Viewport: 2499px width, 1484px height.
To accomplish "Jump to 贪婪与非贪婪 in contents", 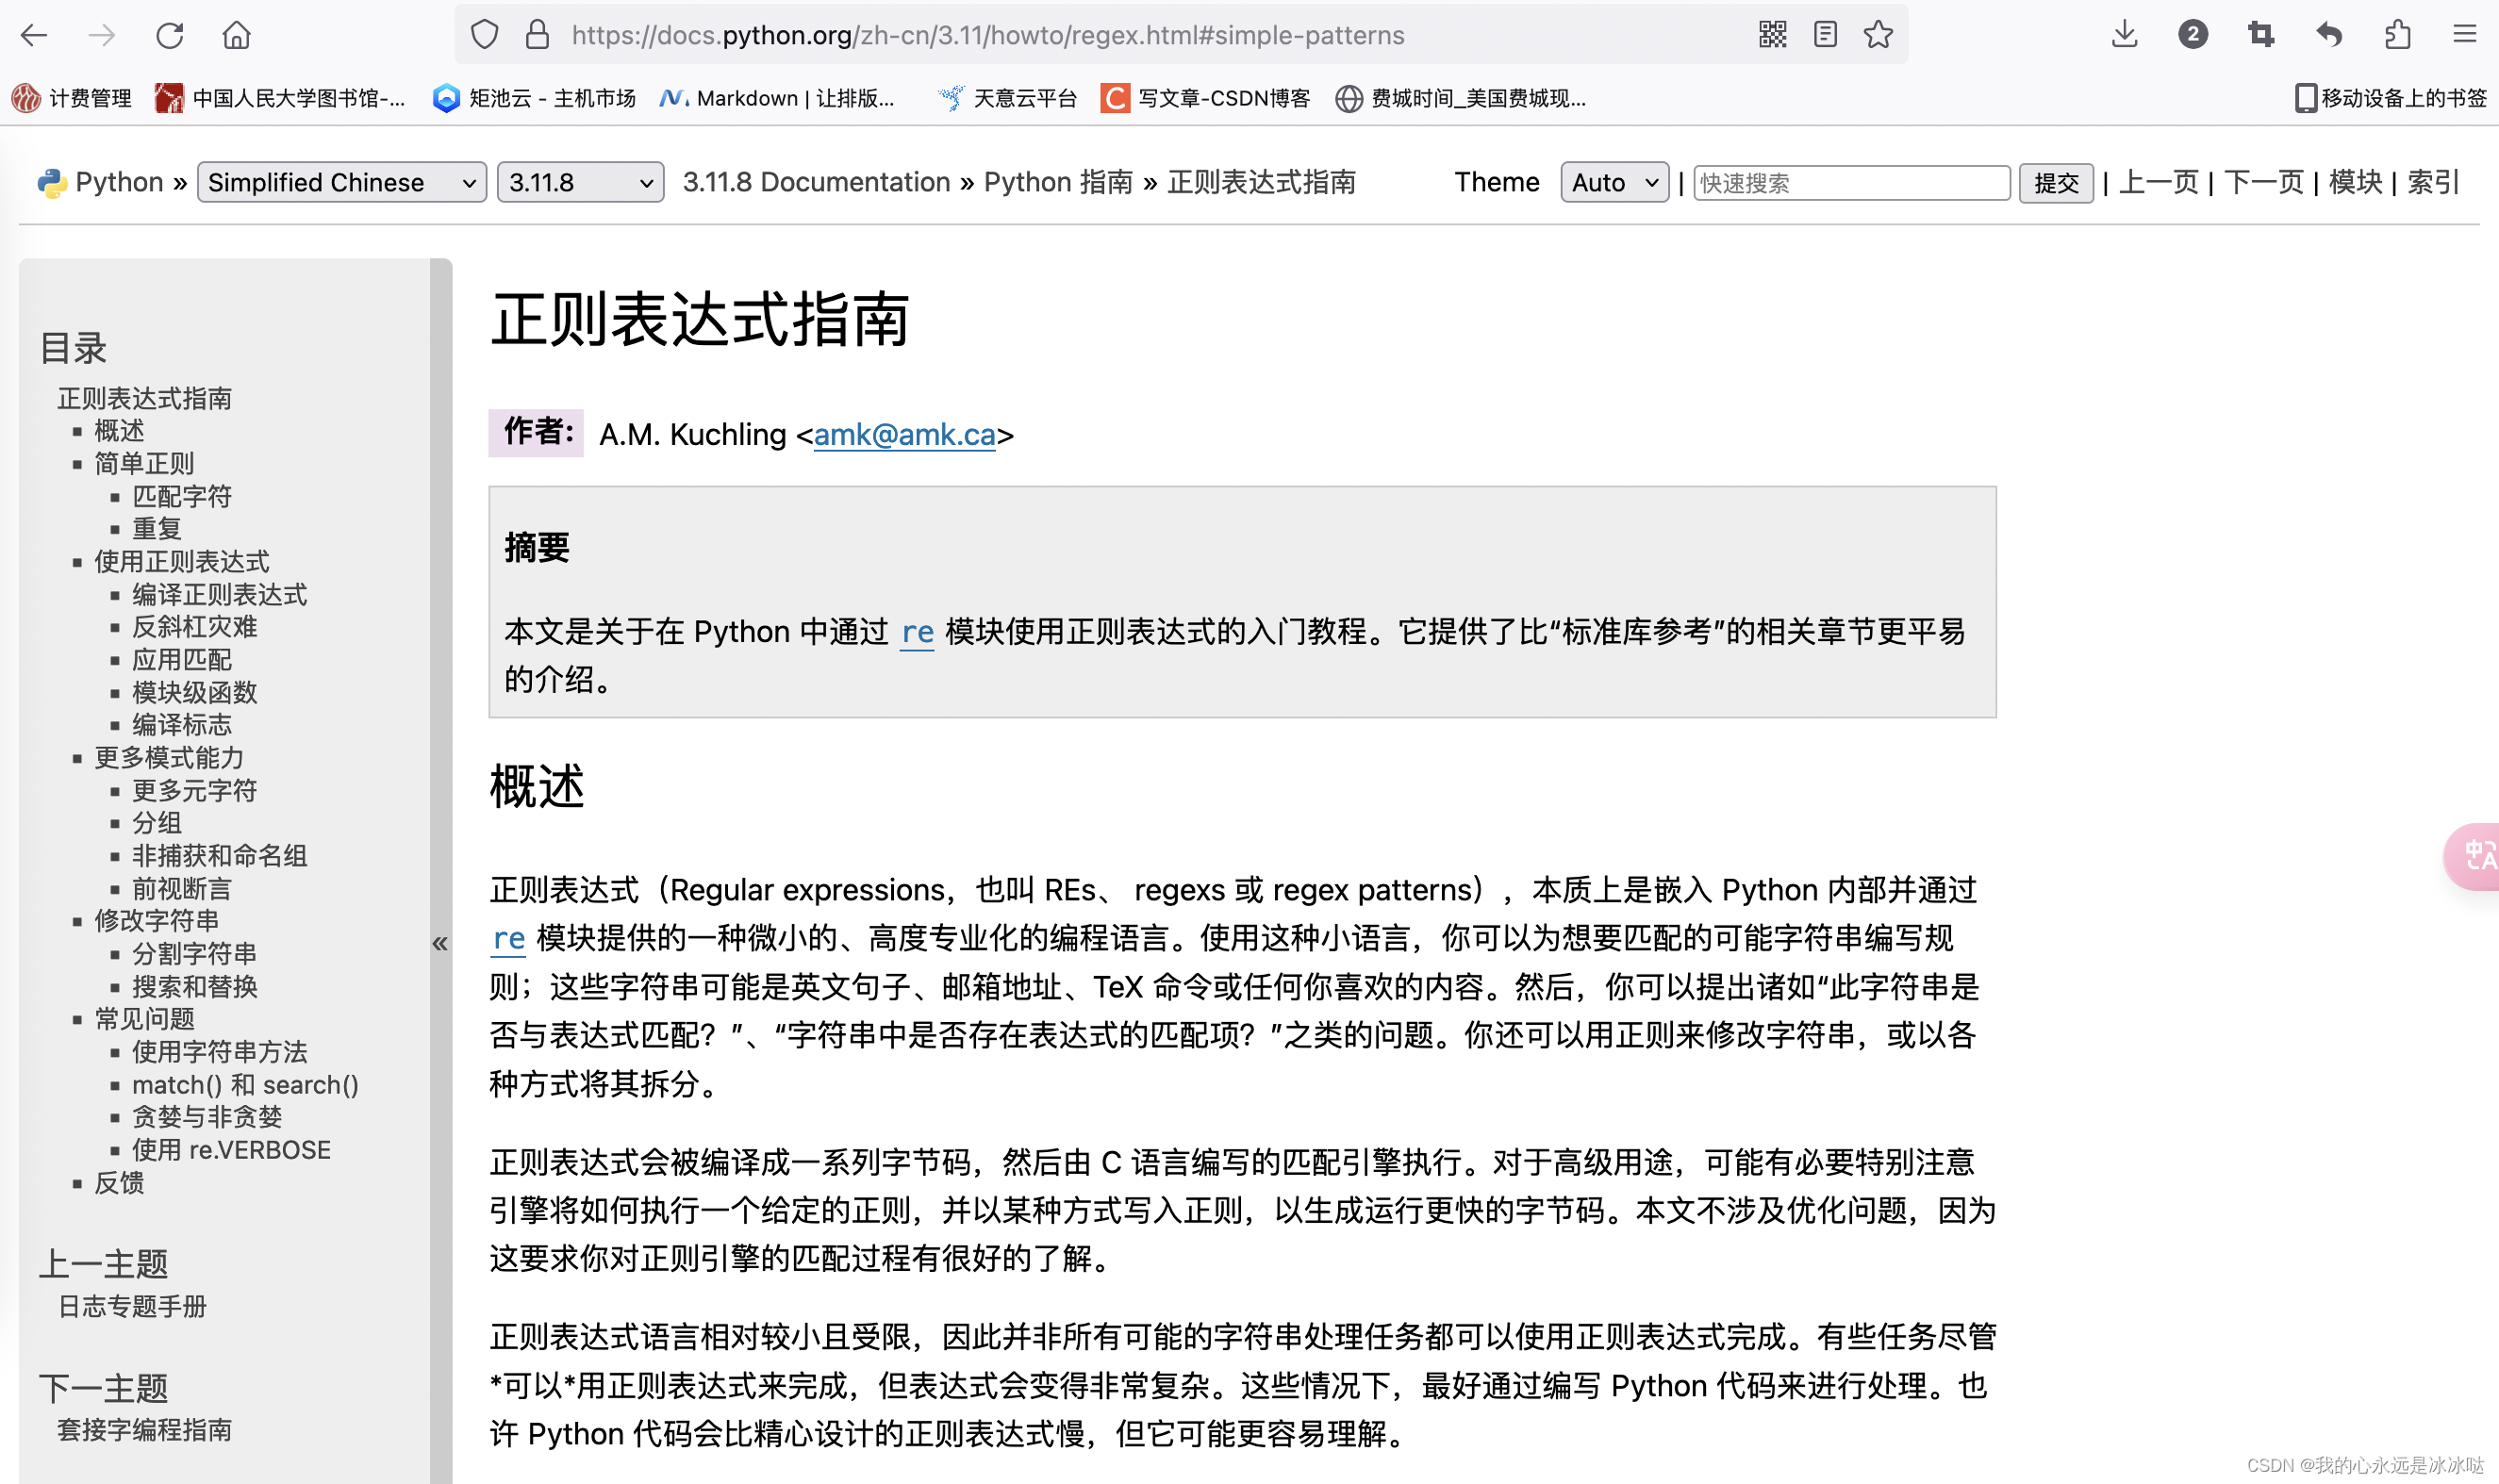I will (x=207, y=1117).
